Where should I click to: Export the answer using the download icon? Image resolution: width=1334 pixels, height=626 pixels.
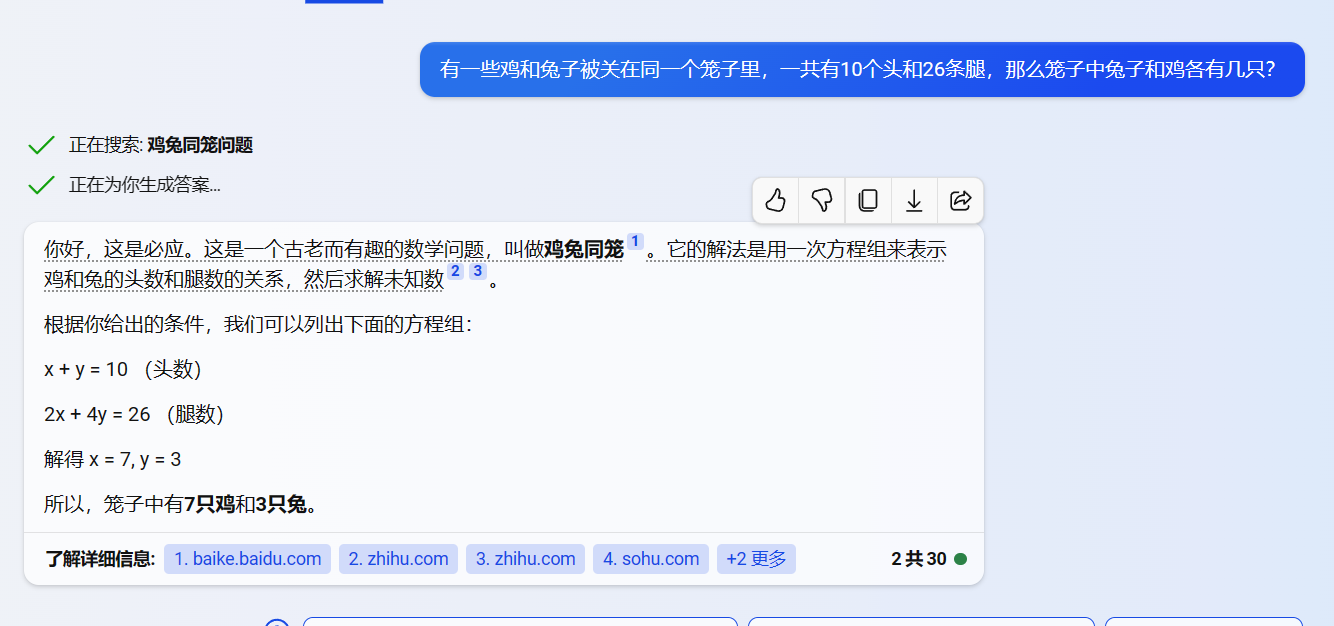[x=914, y=201]
